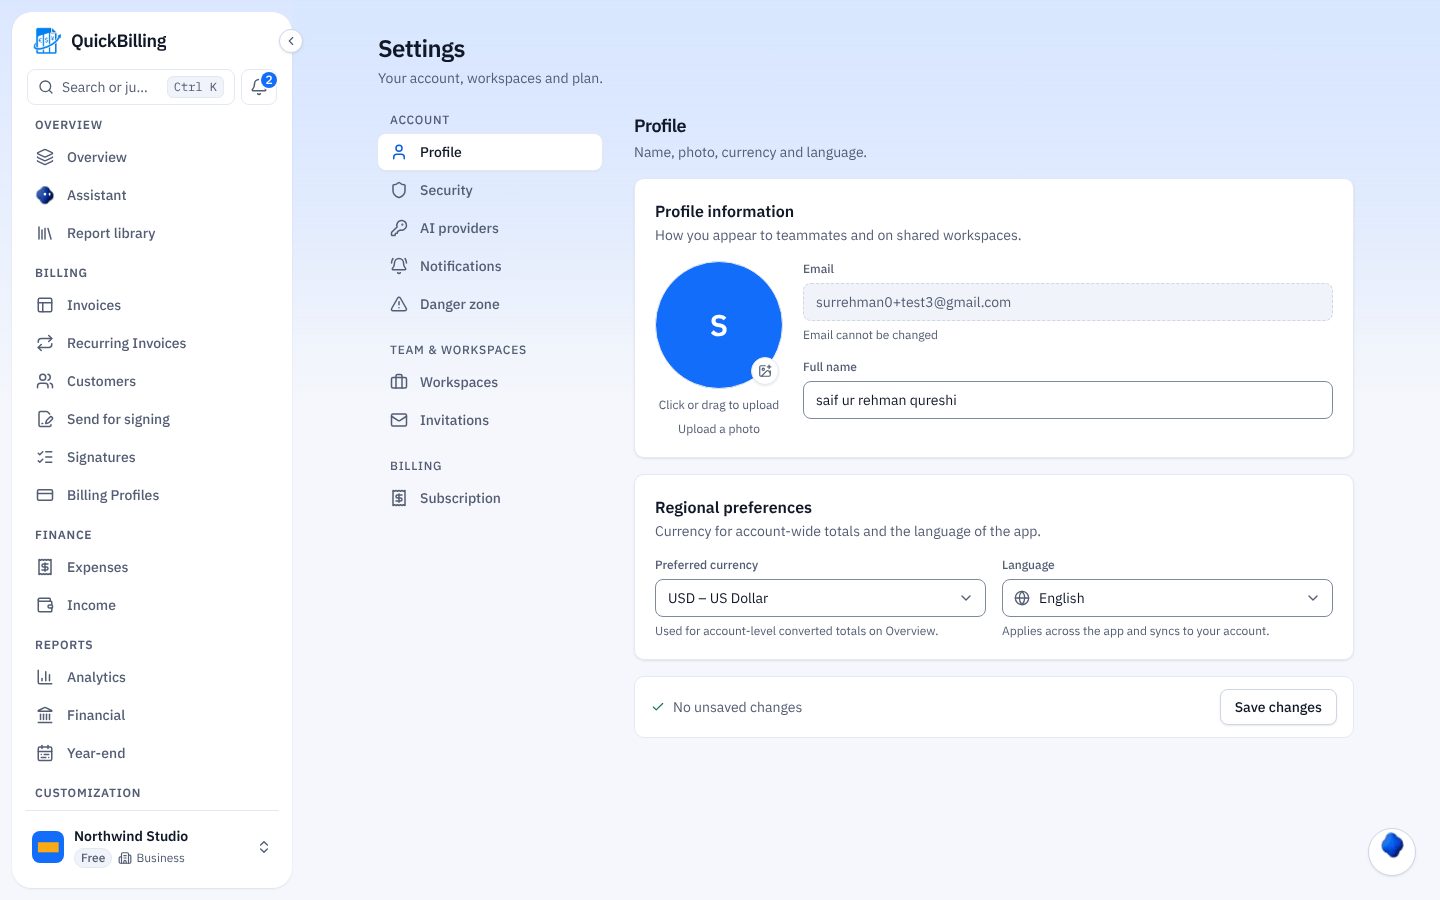
Task: Collapse the sidebar with the chevron button
Action: click(291, 41)
